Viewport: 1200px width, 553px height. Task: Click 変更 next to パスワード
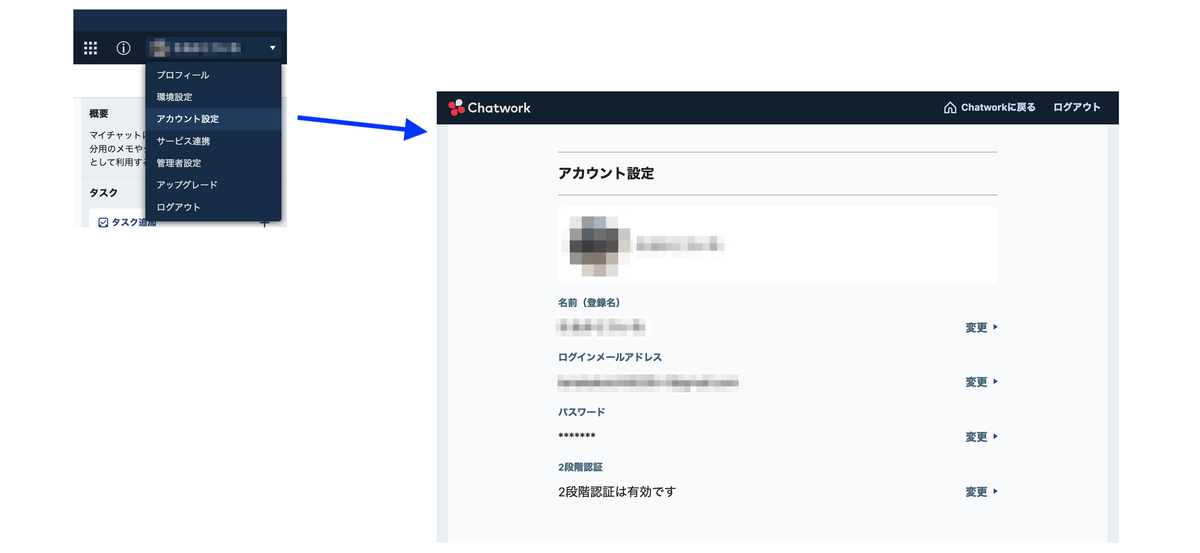[981, 437]
